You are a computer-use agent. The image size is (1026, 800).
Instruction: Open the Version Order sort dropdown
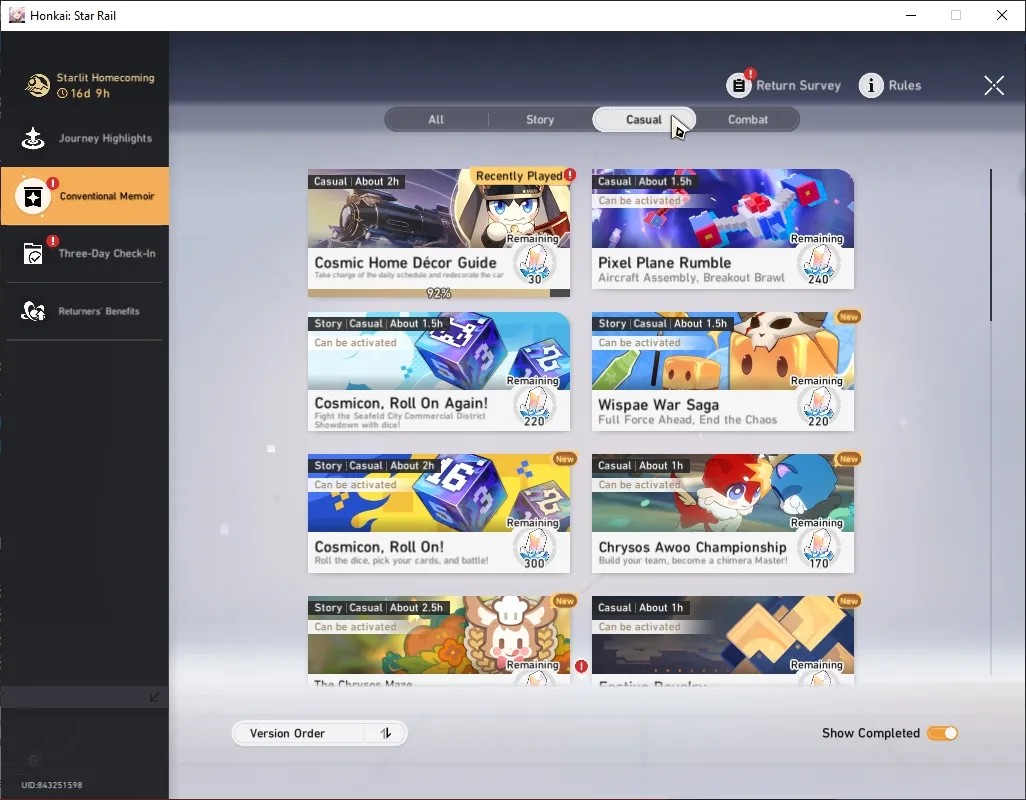tap(319, 733)
